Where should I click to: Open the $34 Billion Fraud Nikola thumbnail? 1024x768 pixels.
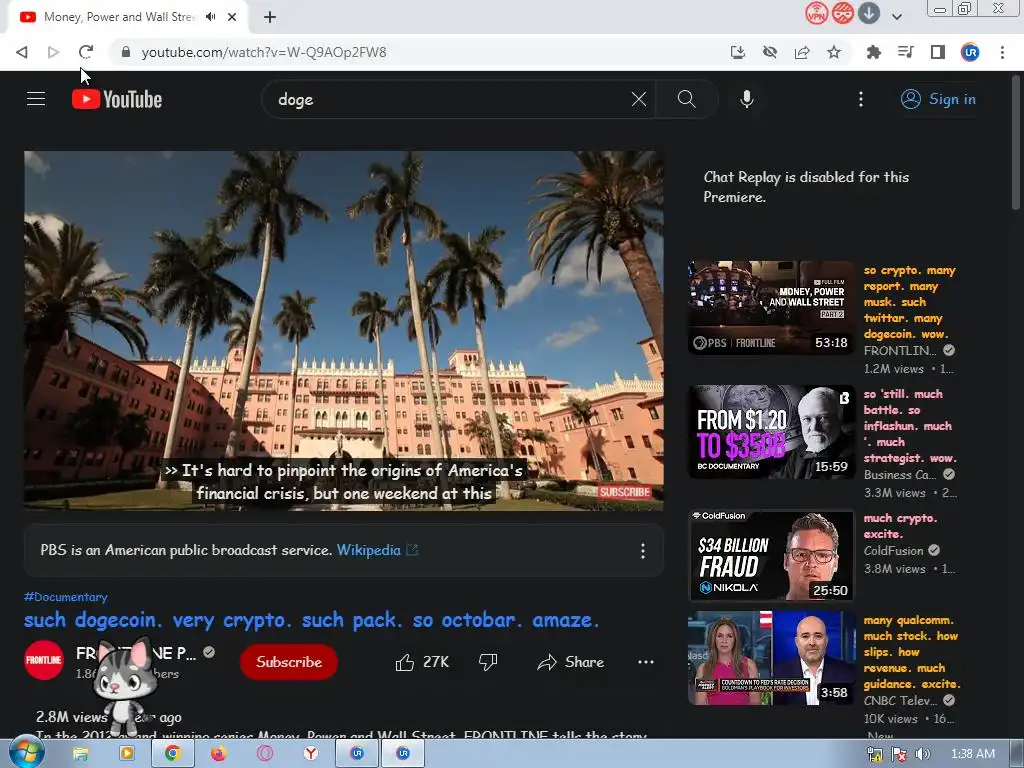coord(771,556)
